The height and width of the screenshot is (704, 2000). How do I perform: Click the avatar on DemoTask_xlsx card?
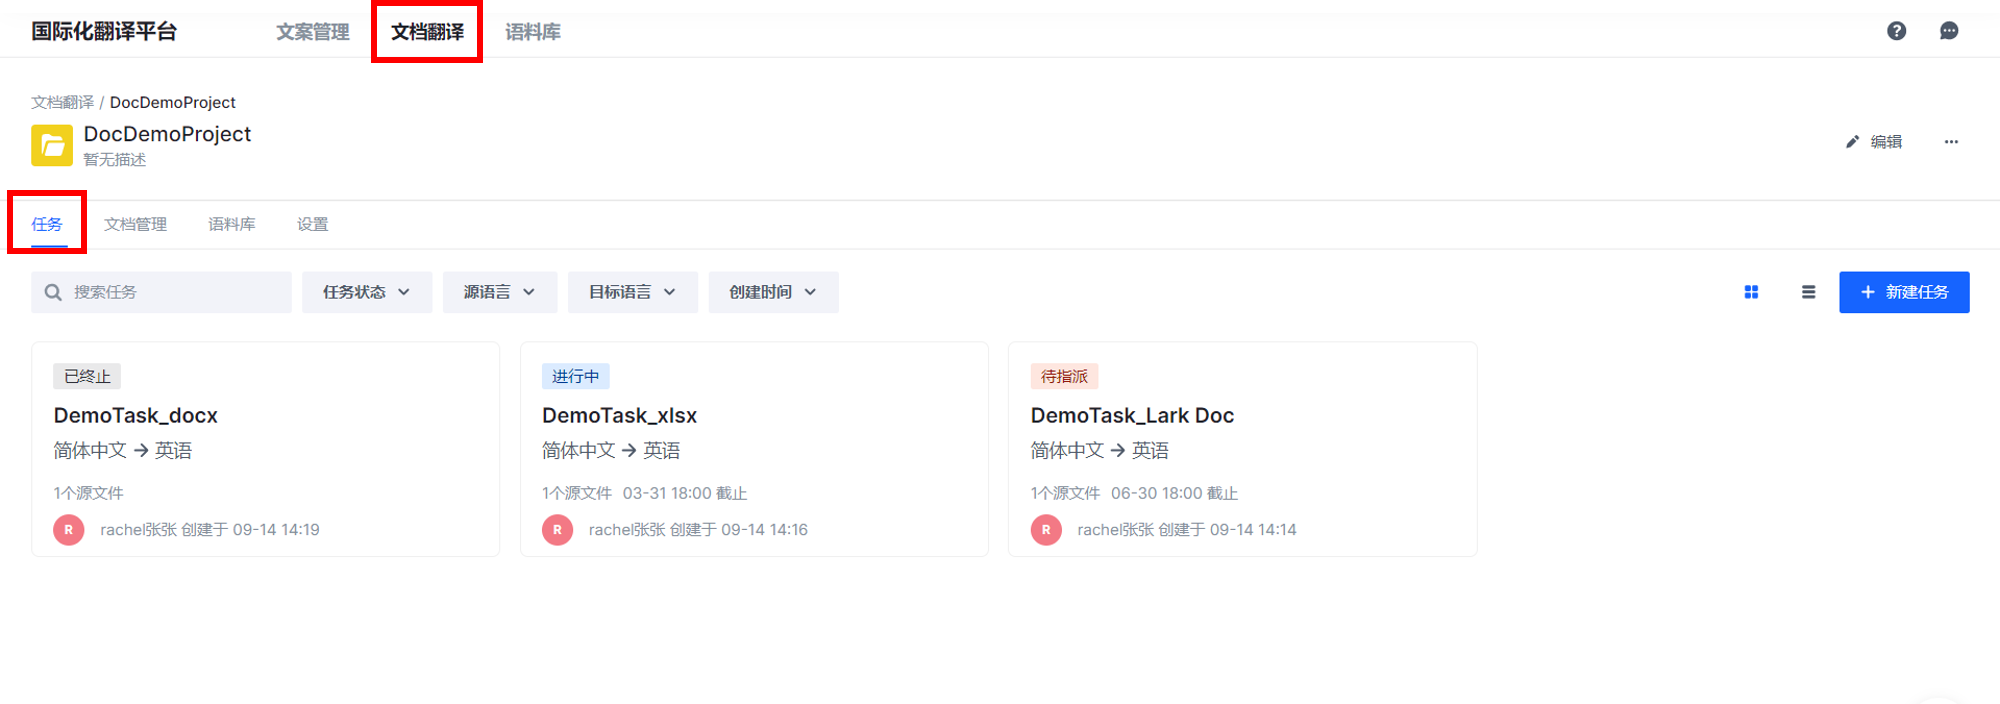(x=557, y=530)
